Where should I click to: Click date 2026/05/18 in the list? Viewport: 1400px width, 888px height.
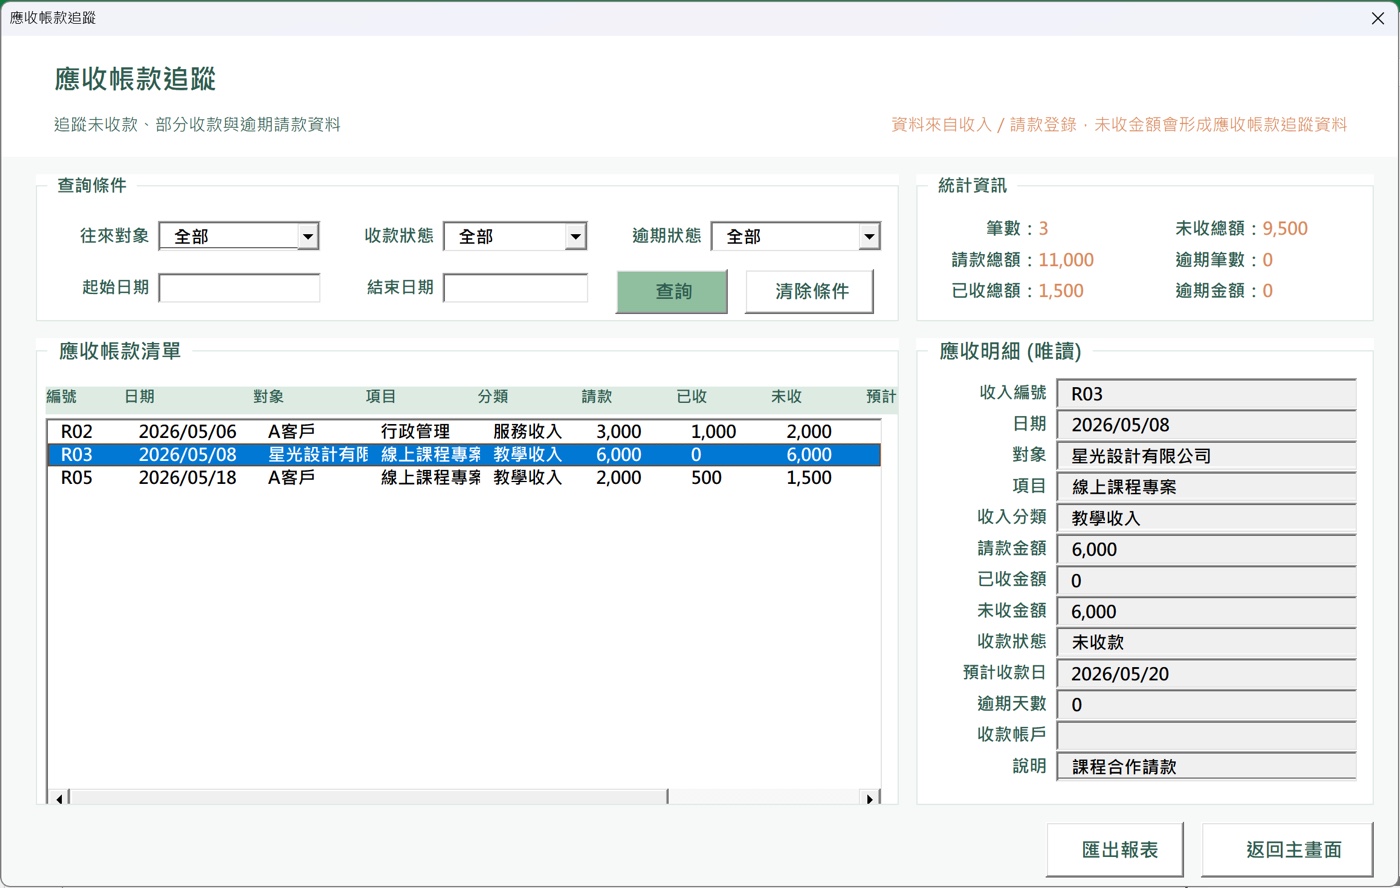(188, 478)
